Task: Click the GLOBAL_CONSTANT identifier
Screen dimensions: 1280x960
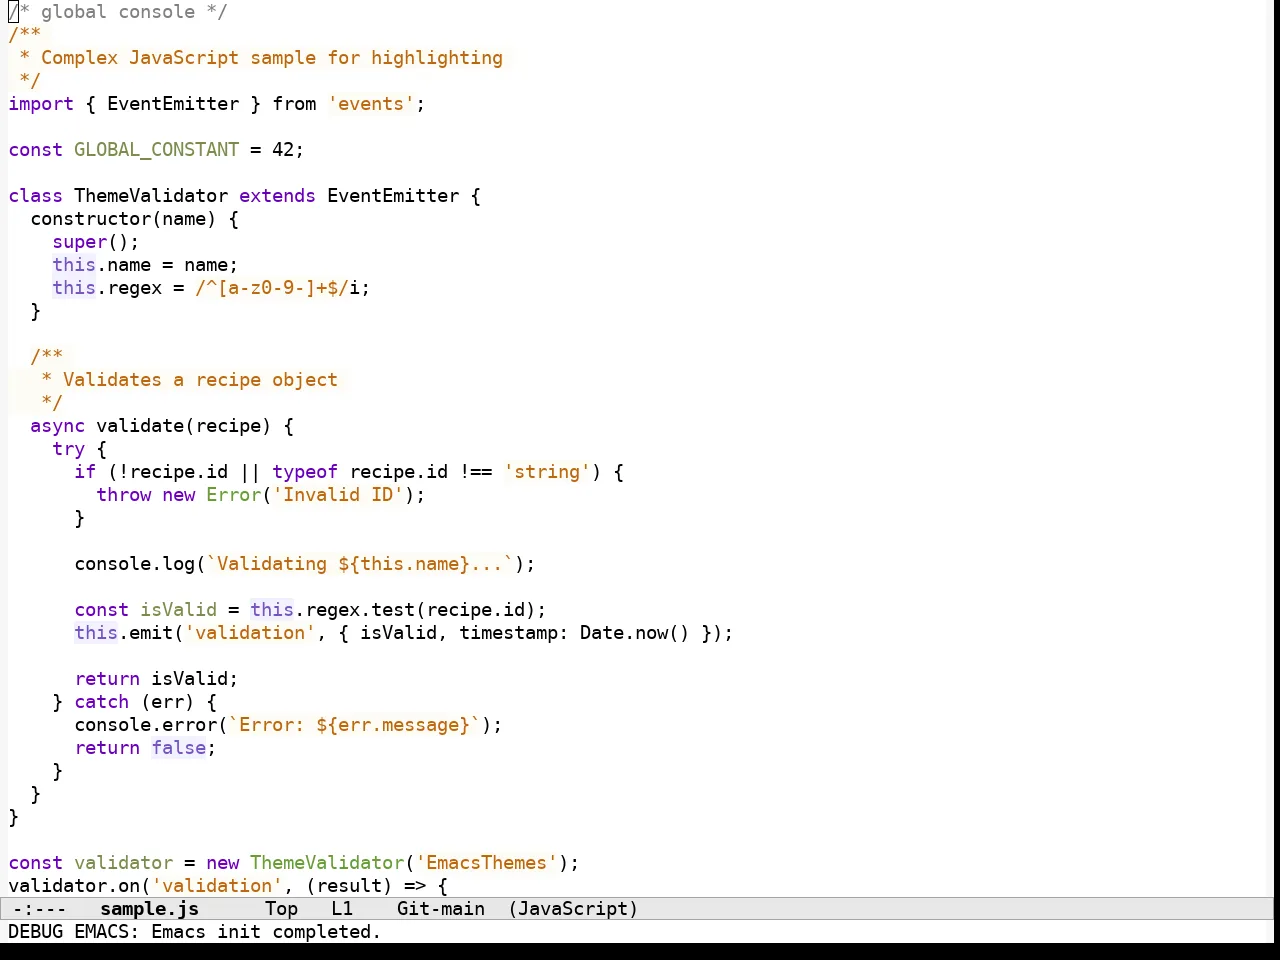Action: coord(156,150)
